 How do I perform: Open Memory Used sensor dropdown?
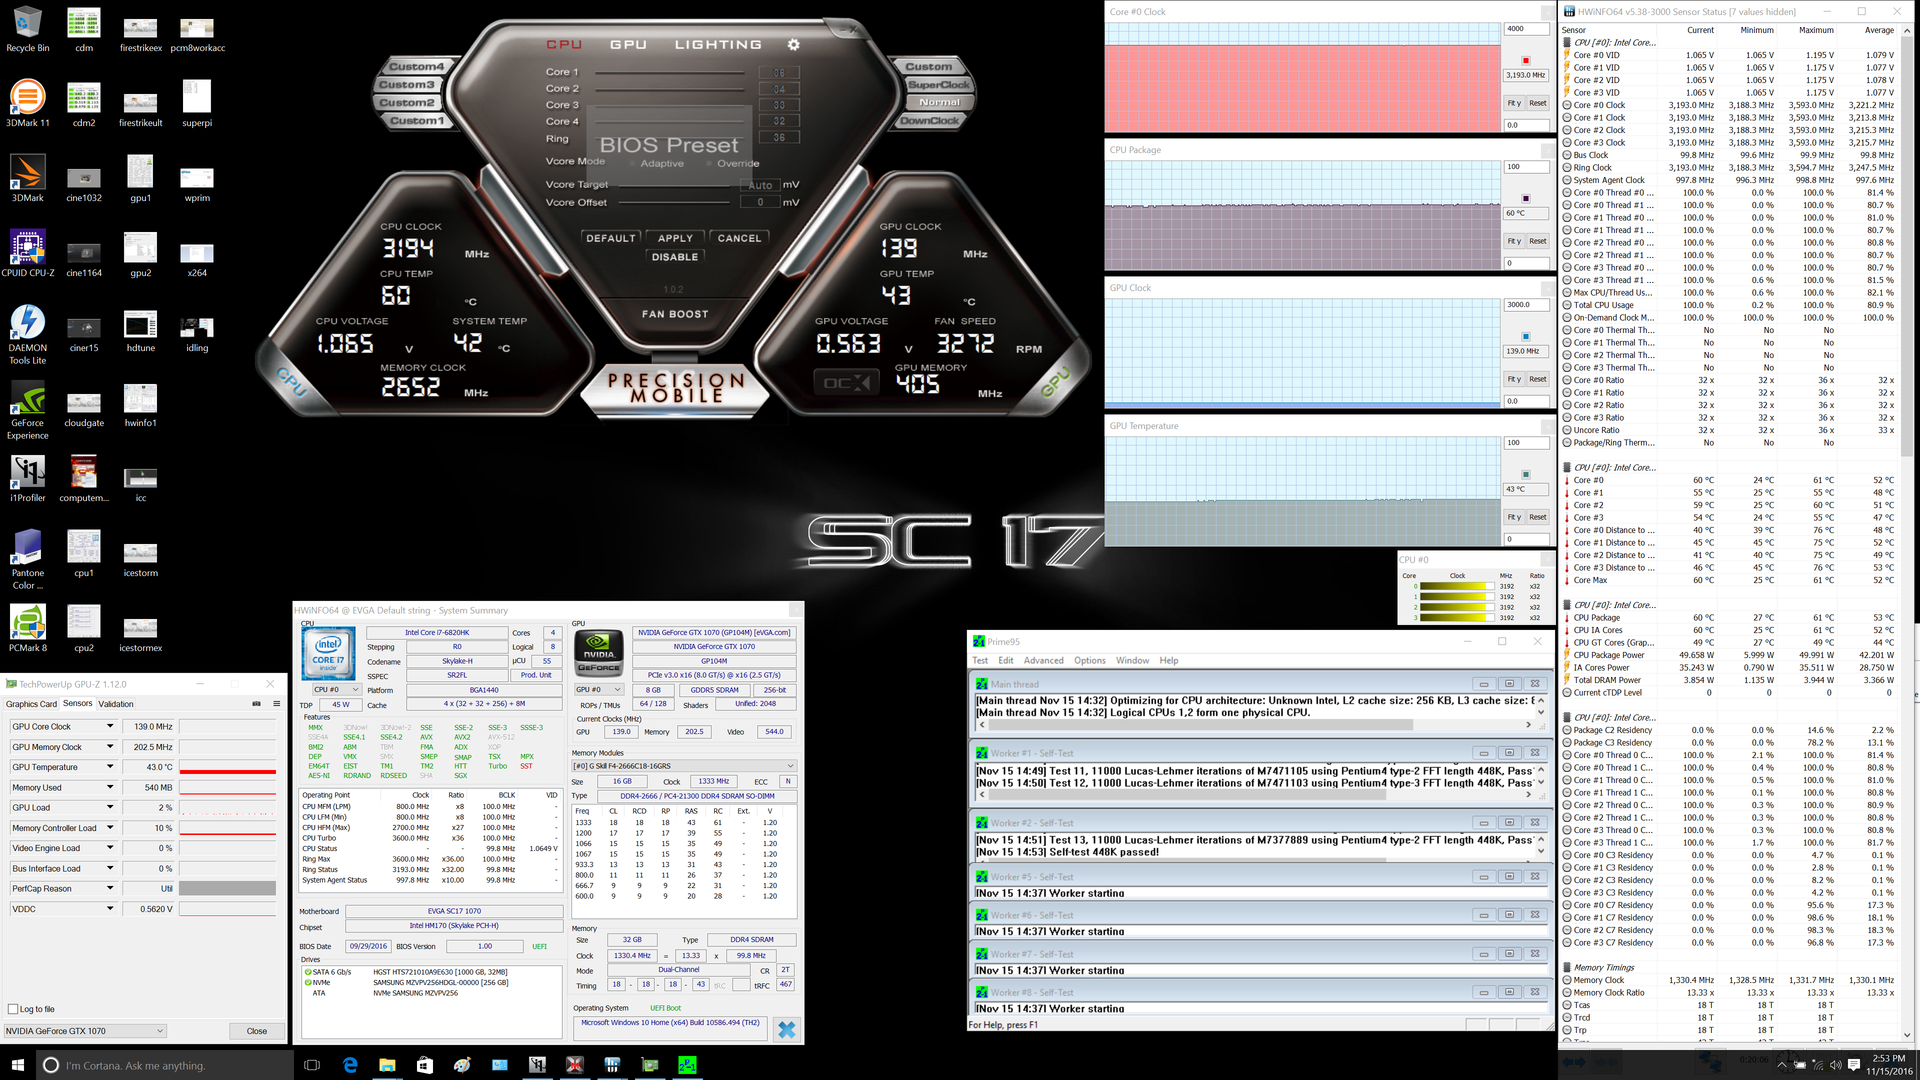tap(110, 787)
